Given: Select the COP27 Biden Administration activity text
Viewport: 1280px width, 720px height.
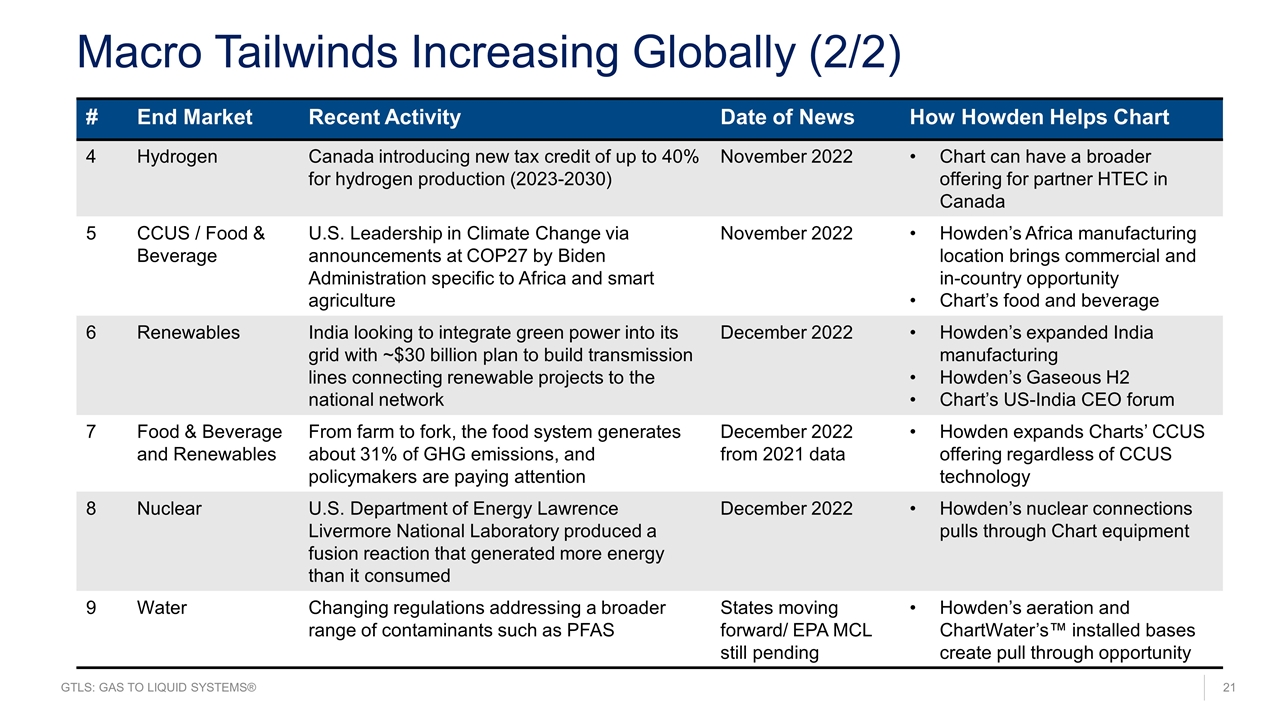Looking at the screenshot, I should pos(482,267).
